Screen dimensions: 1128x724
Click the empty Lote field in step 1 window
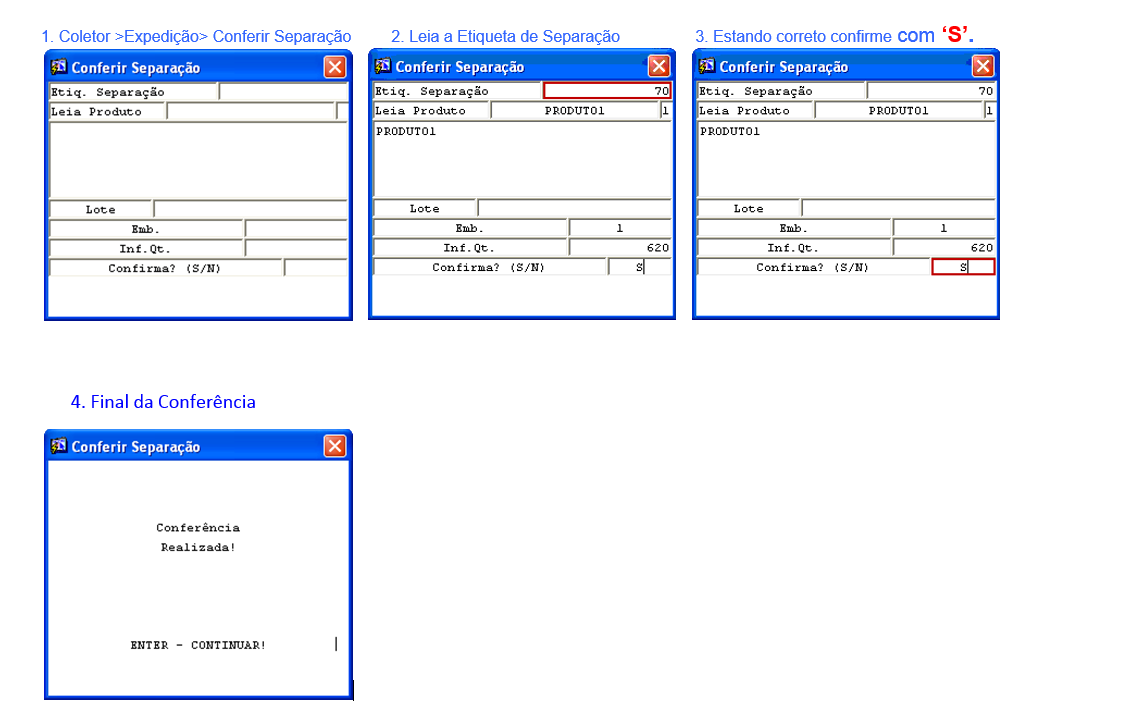tap(250, 209)
